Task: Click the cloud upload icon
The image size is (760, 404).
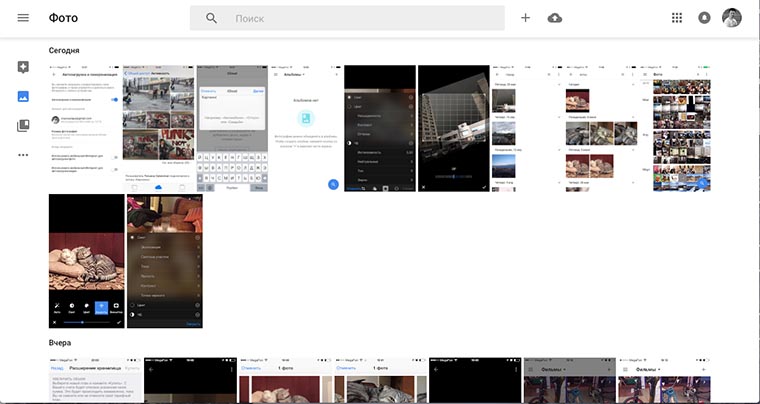Action: 555,18
